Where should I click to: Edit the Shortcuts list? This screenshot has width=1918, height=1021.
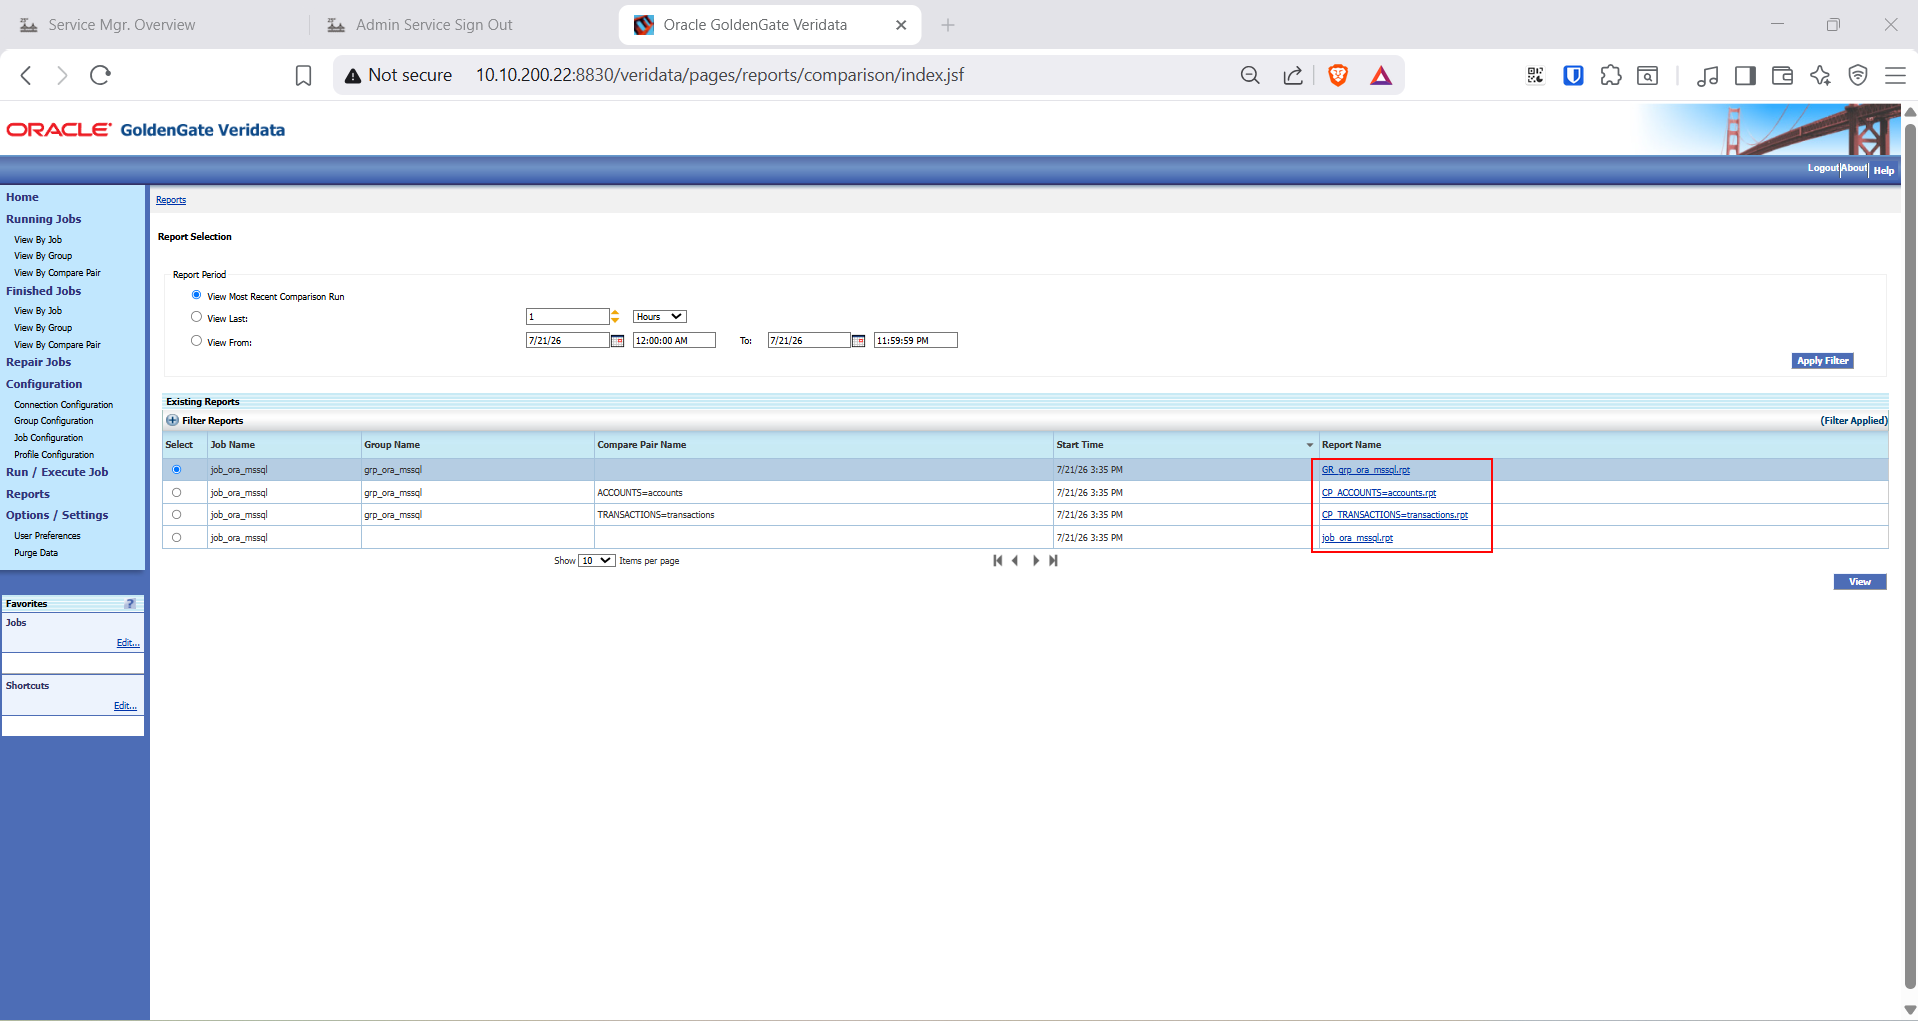[125, 706]
